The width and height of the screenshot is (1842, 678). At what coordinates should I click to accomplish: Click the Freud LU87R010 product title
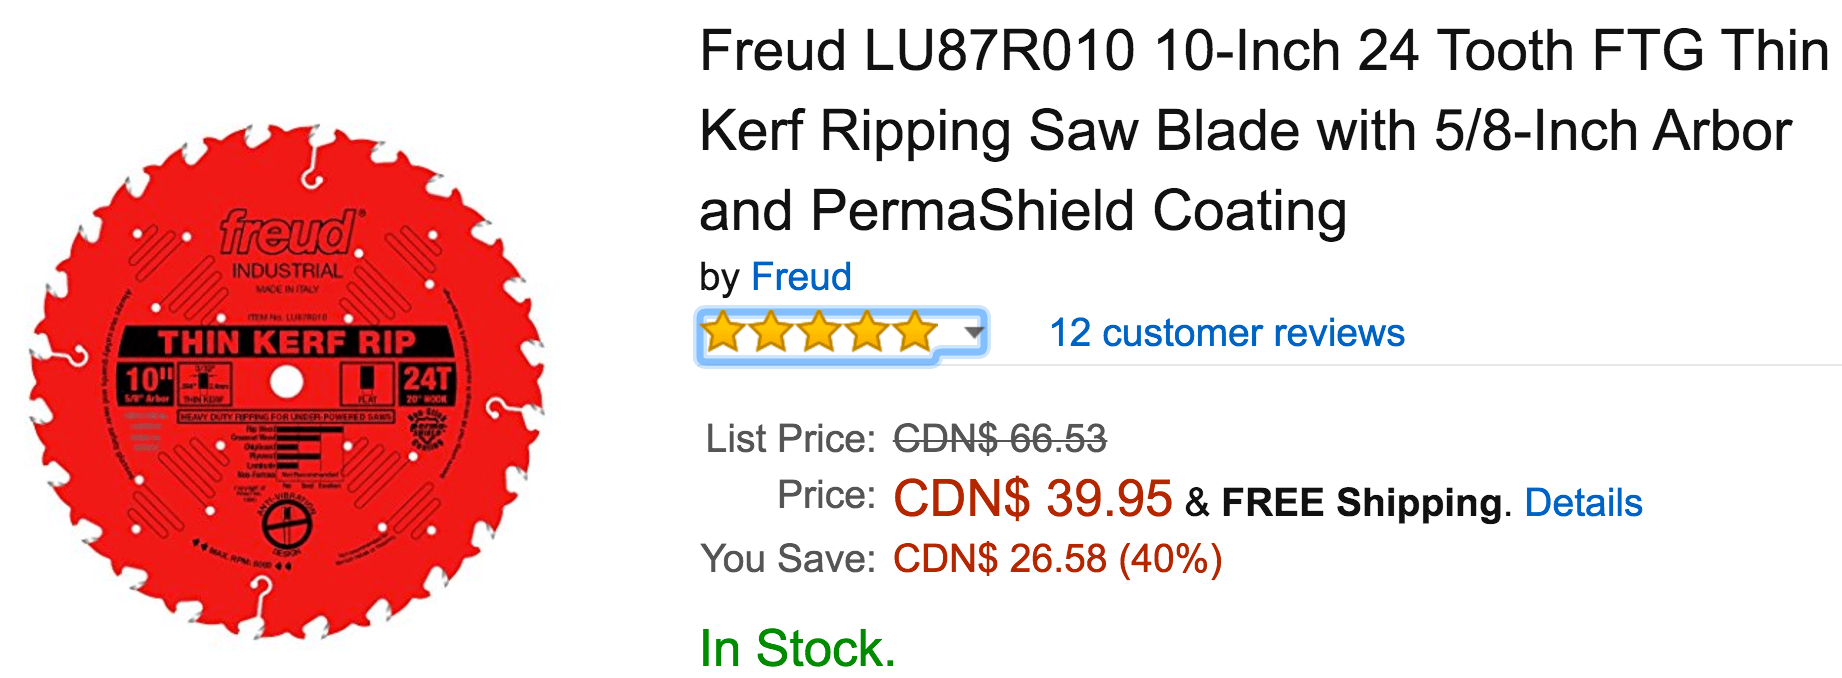click(x=1264, y=131)
